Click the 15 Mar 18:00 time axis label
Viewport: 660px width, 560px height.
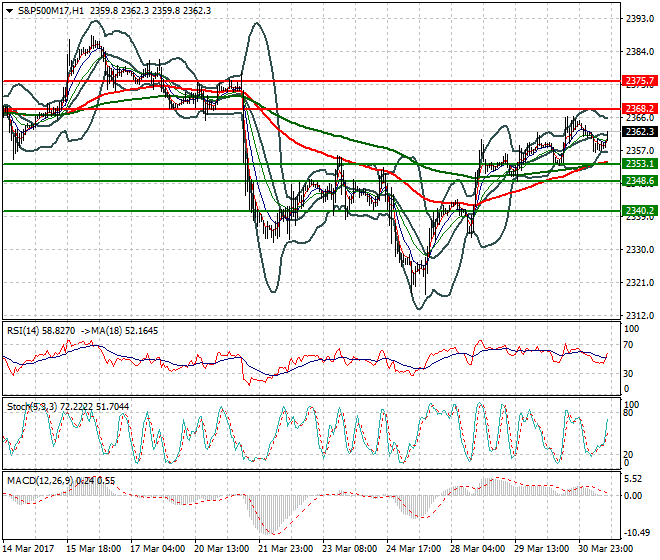click(x=93, y=549)
